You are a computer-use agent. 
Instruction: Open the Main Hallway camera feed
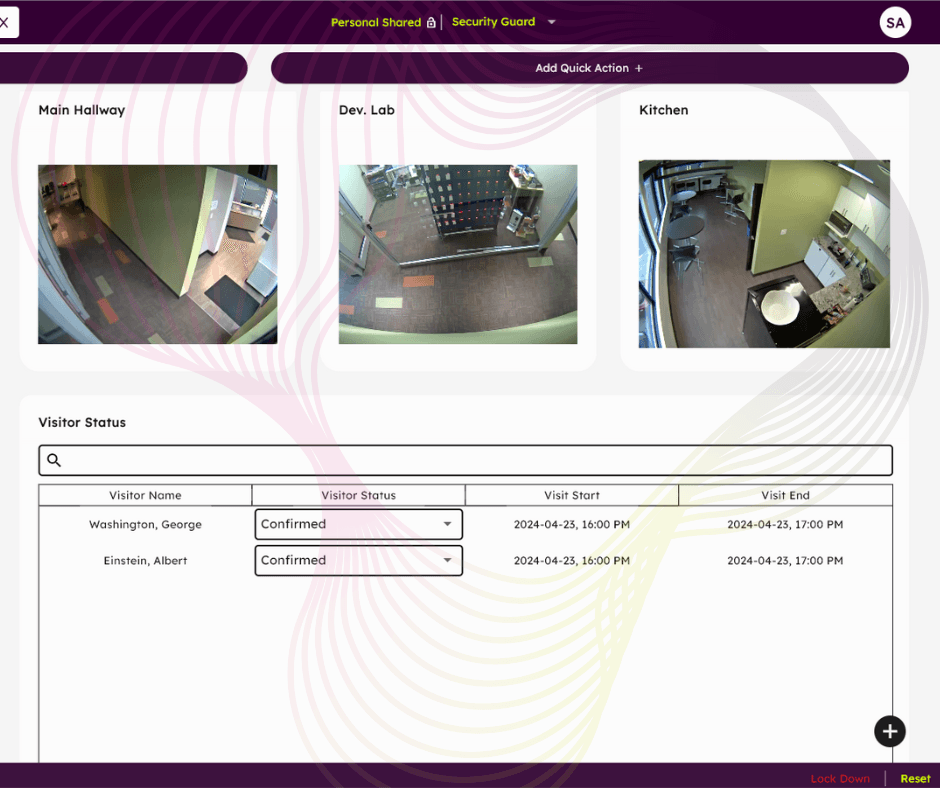(158, 254)
